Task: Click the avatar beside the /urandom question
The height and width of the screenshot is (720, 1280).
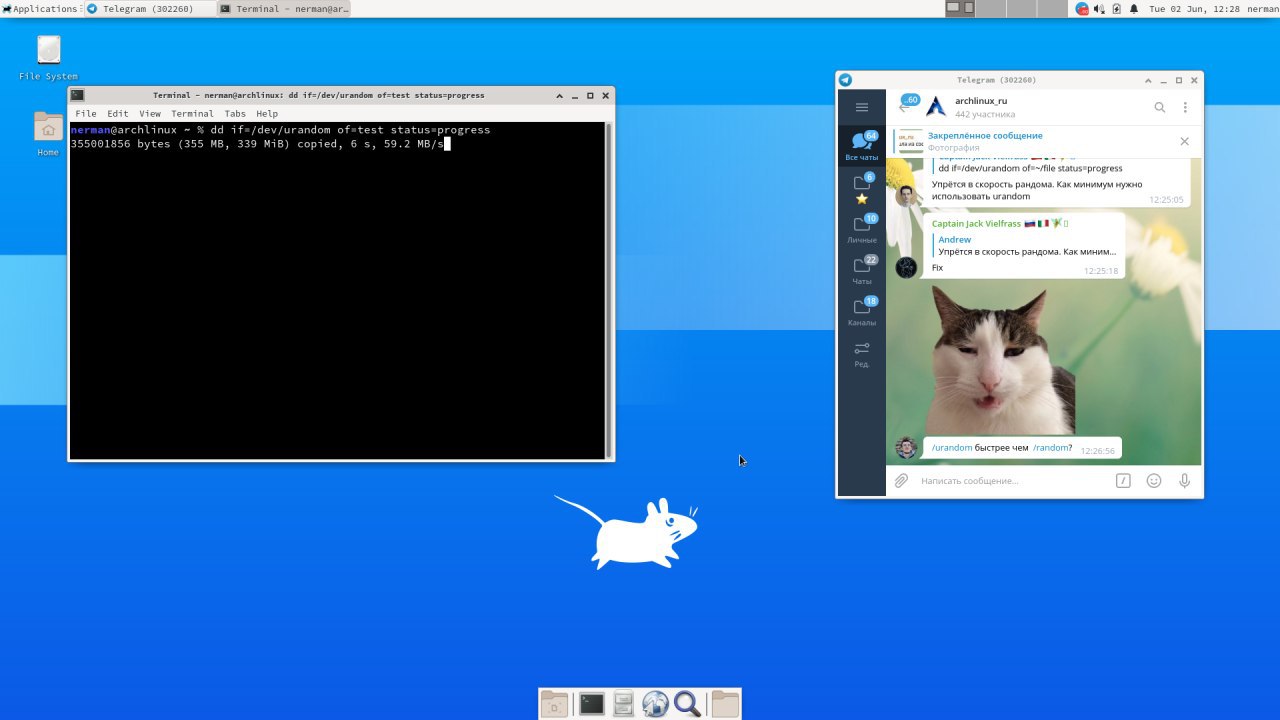Action: click(907, 447)
